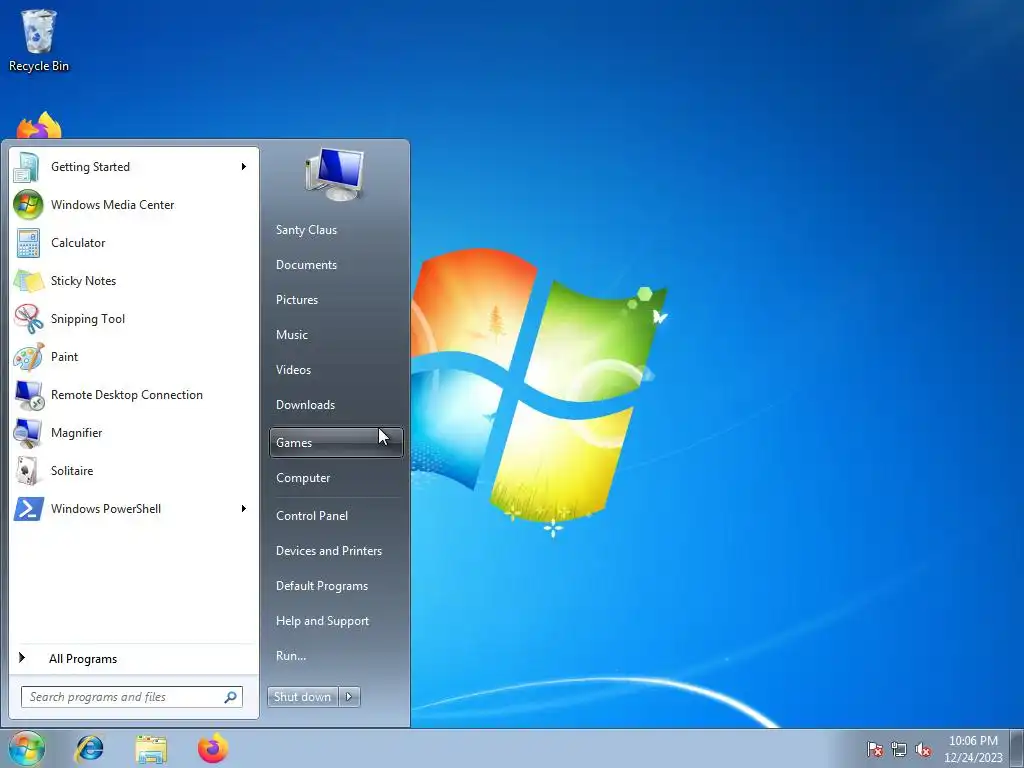
Task: Open Internet Explorer from the taskbar
Action: pos(89,748)
